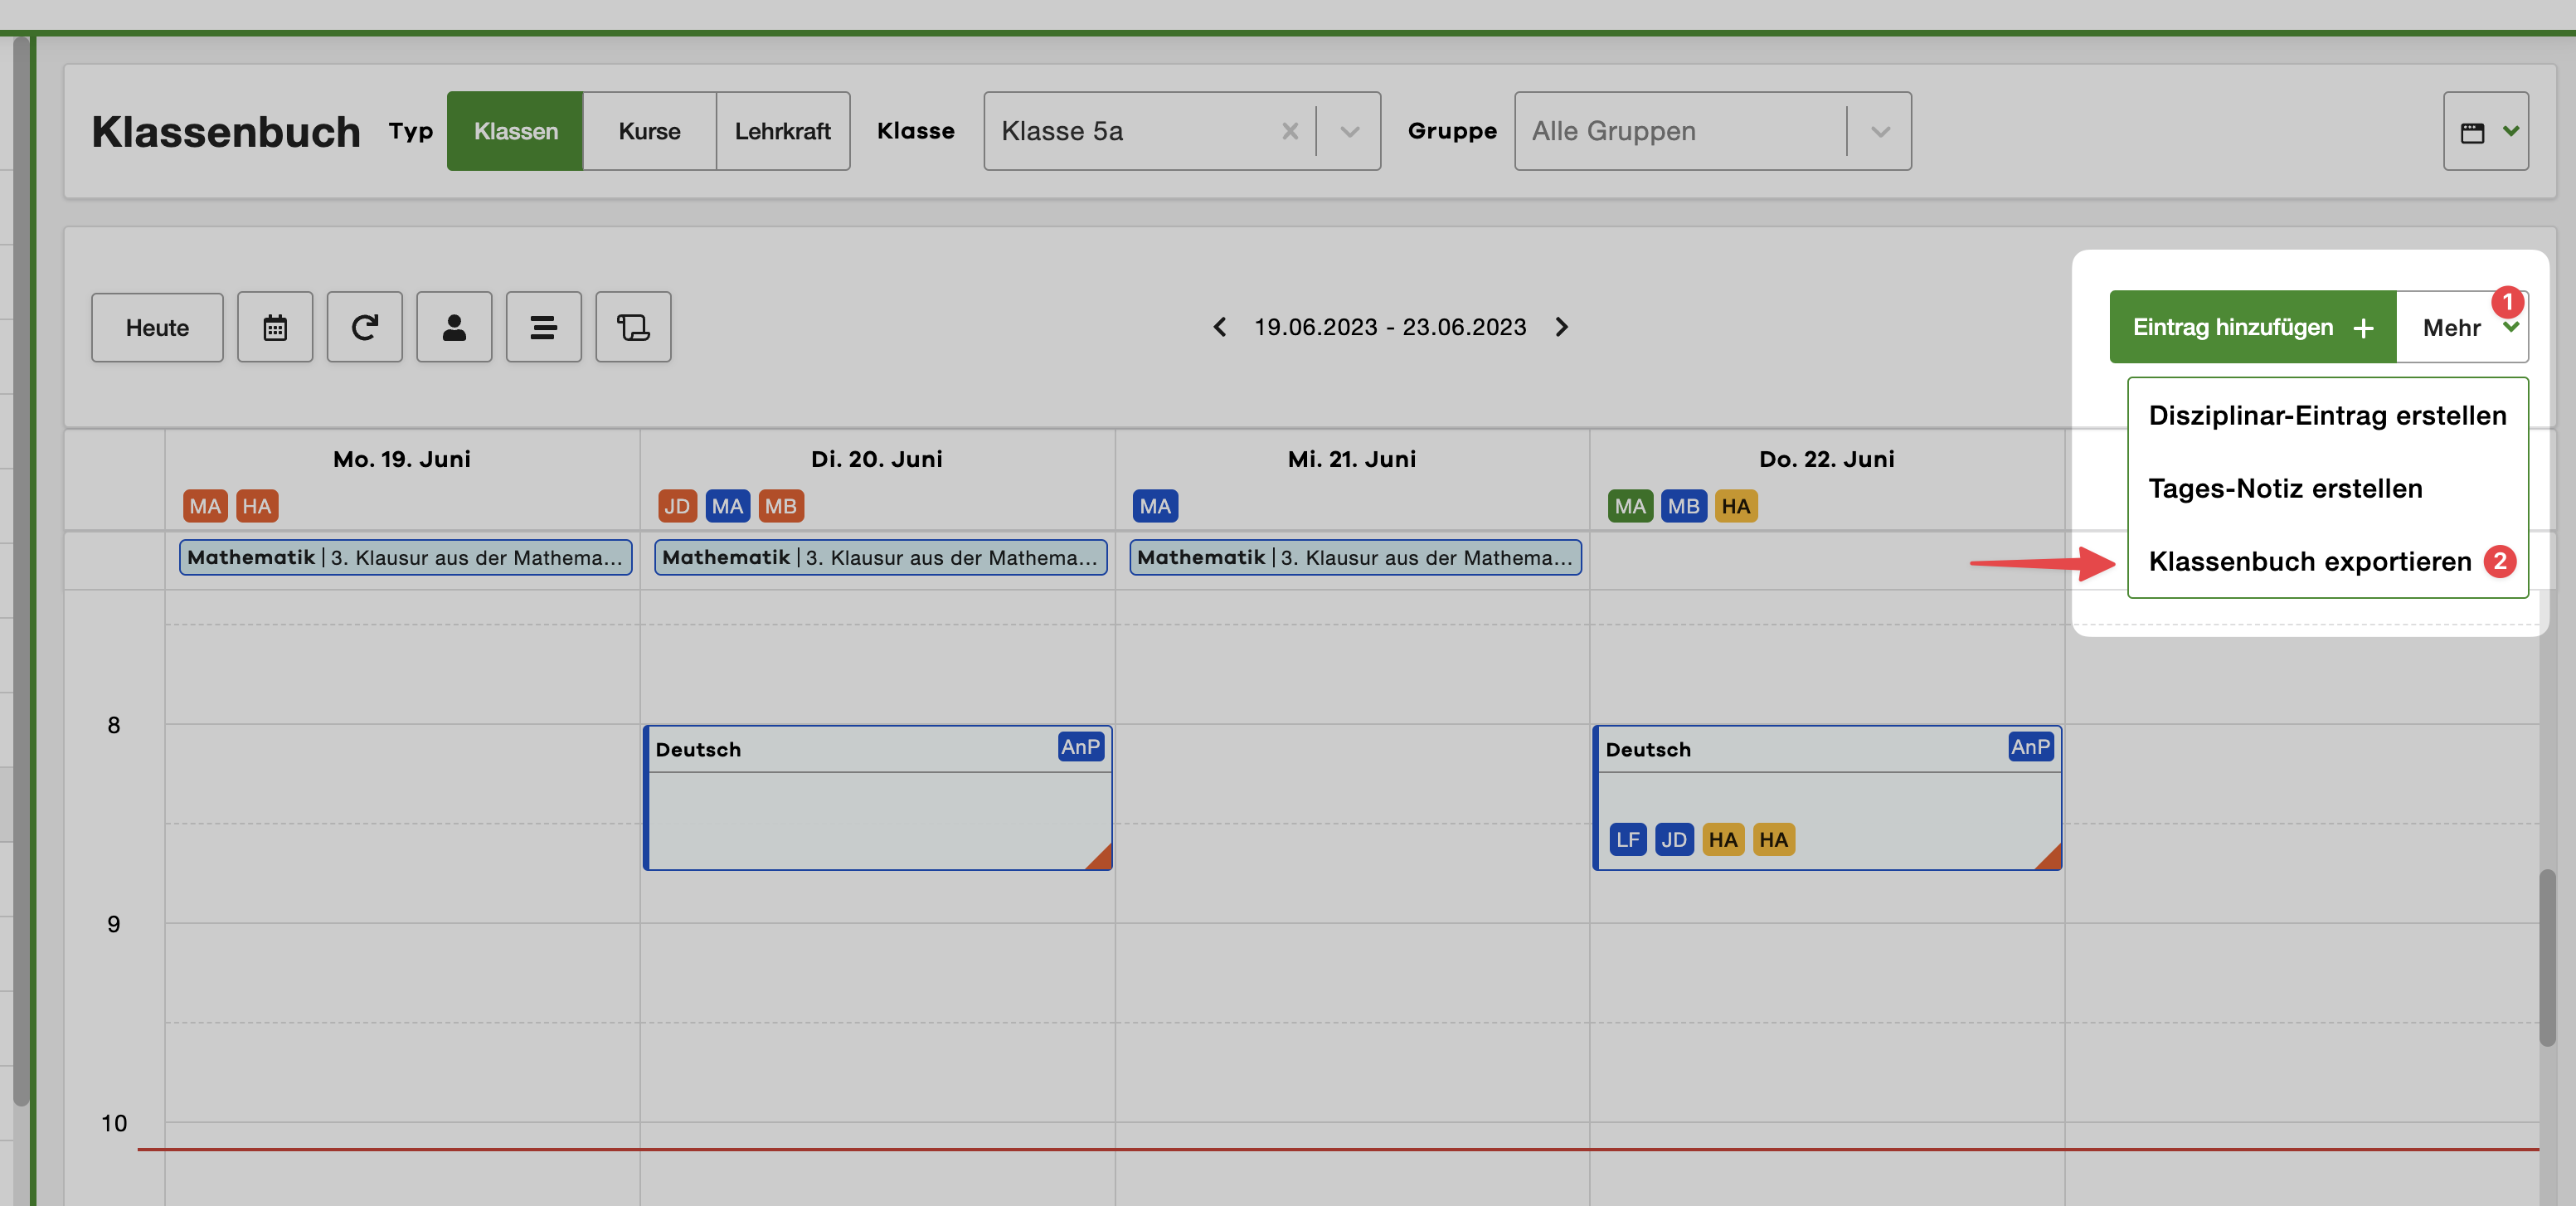Click the Heute button
Screen dimensions: 2576x1206
[156, 327]
